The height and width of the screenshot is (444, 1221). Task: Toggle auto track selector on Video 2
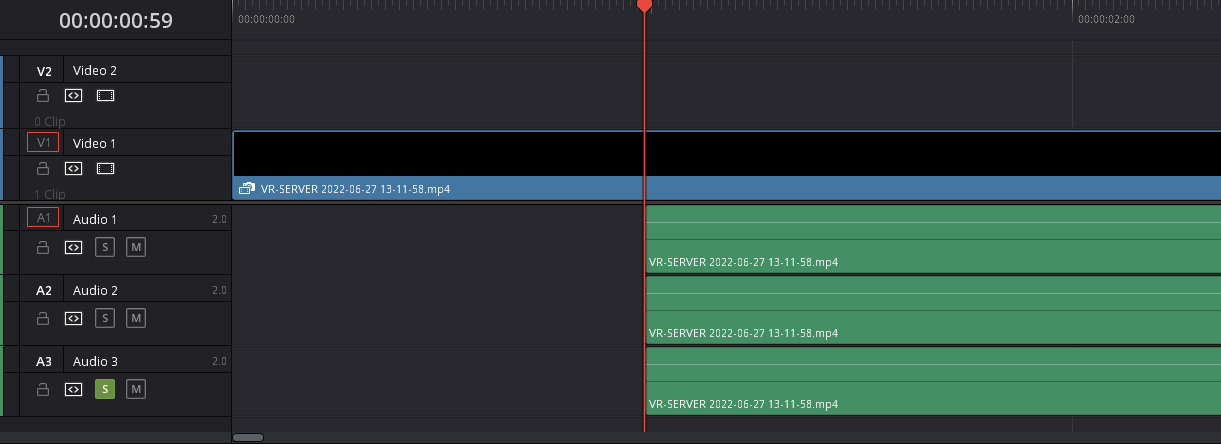coord(73,96)
